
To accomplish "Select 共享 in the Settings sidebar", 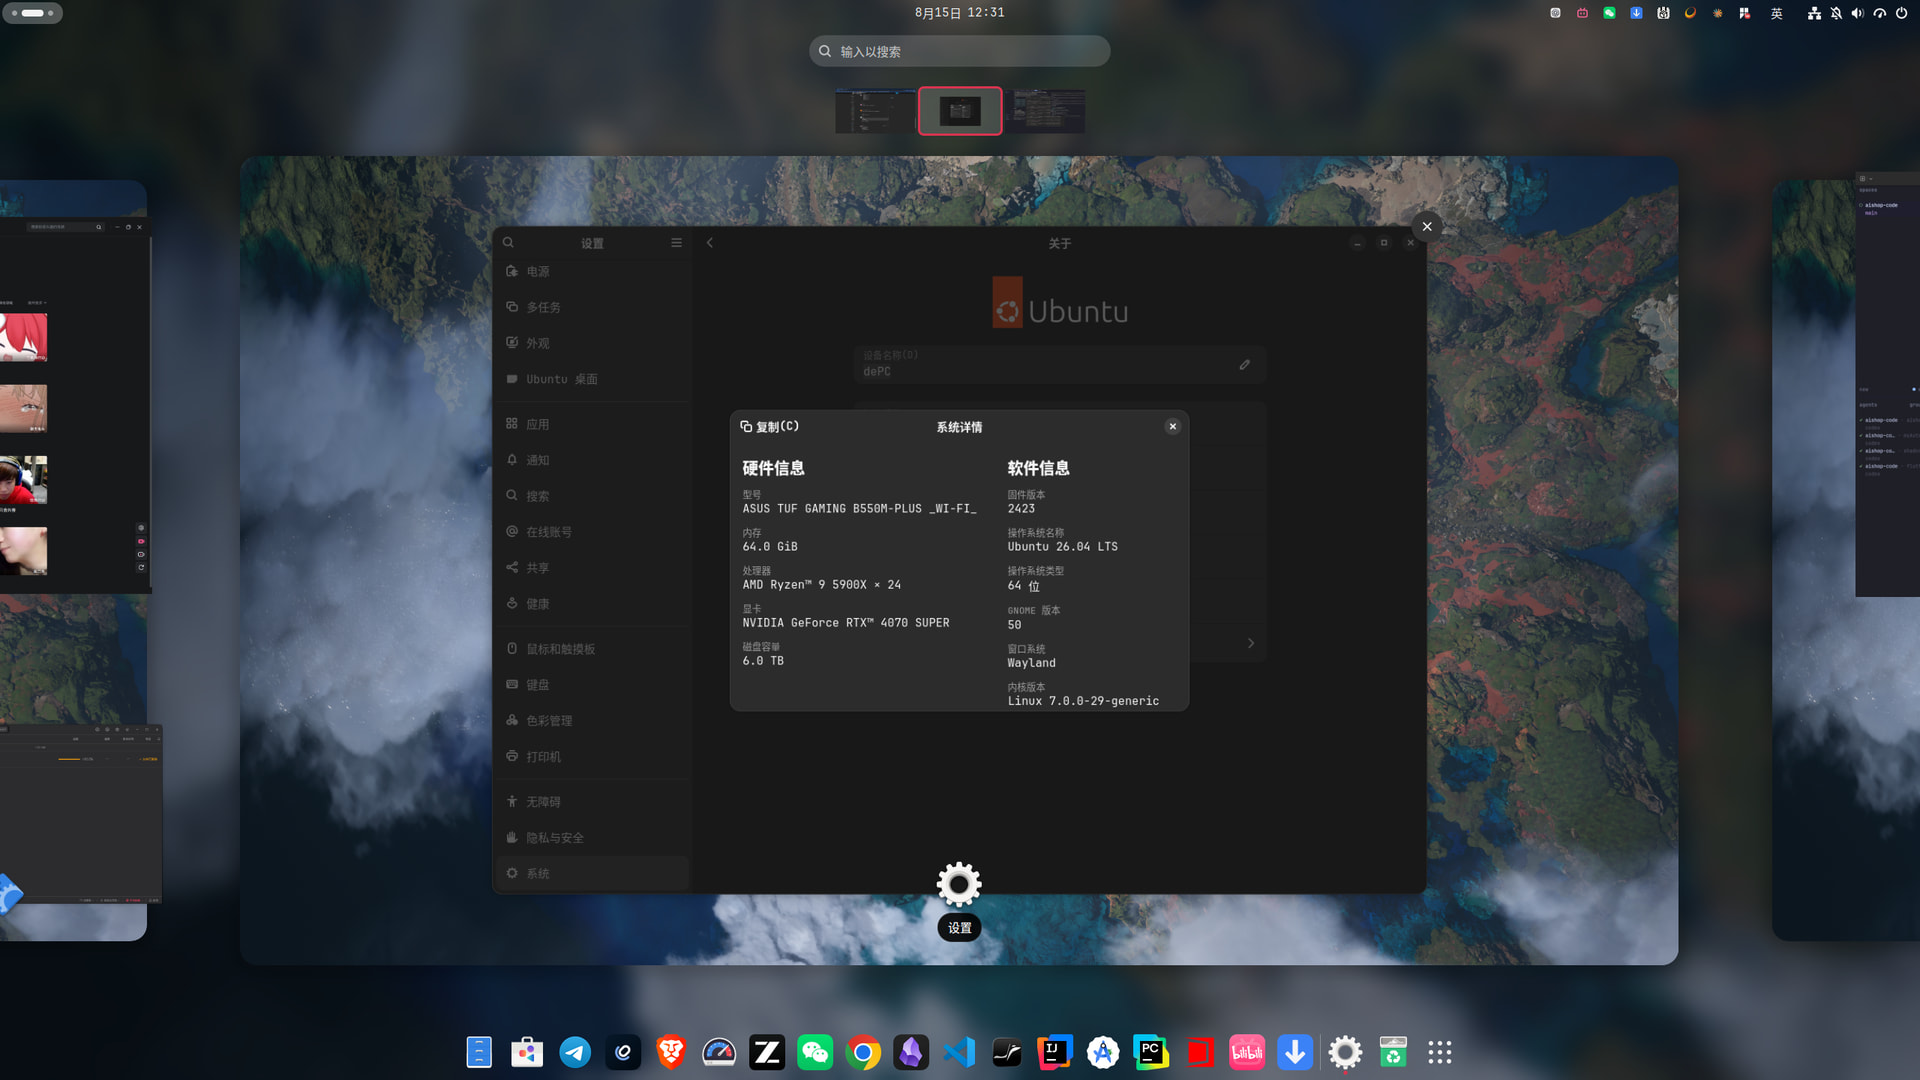I will 592,568.
